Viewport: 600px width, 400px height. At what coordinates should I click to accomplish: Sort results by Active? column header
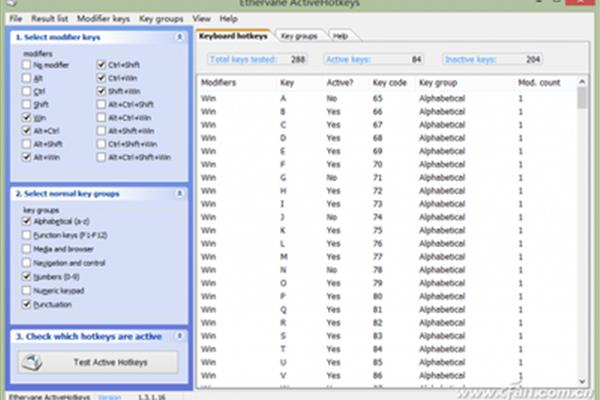[340, 82]
